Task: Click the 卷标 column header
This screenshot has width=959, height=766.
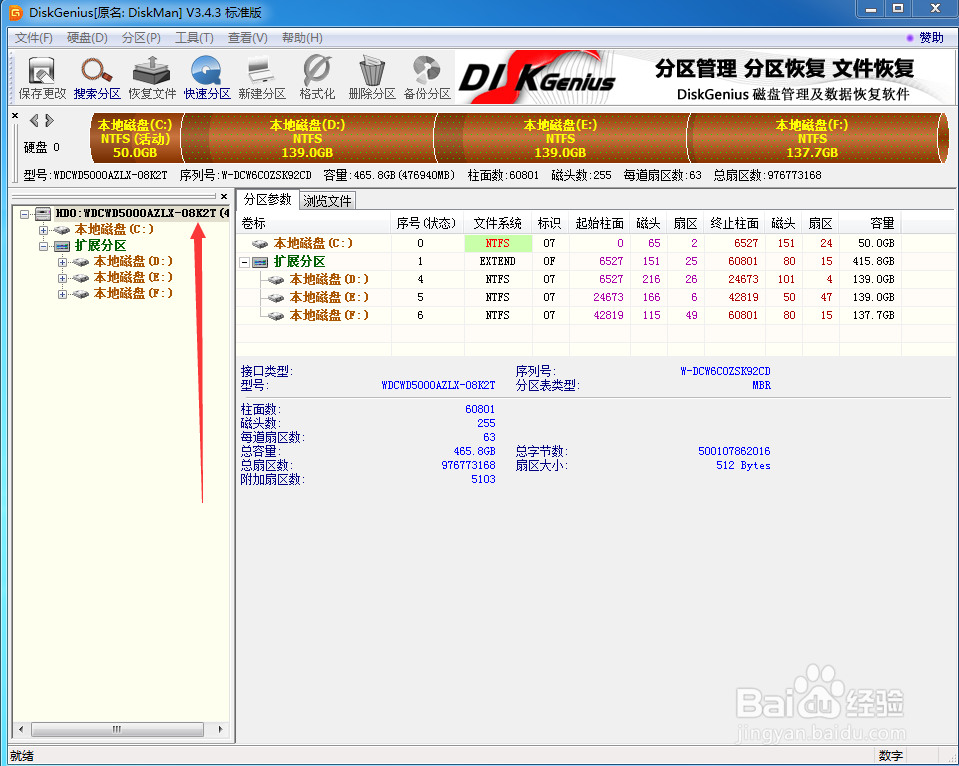Action: coord(313,223)
